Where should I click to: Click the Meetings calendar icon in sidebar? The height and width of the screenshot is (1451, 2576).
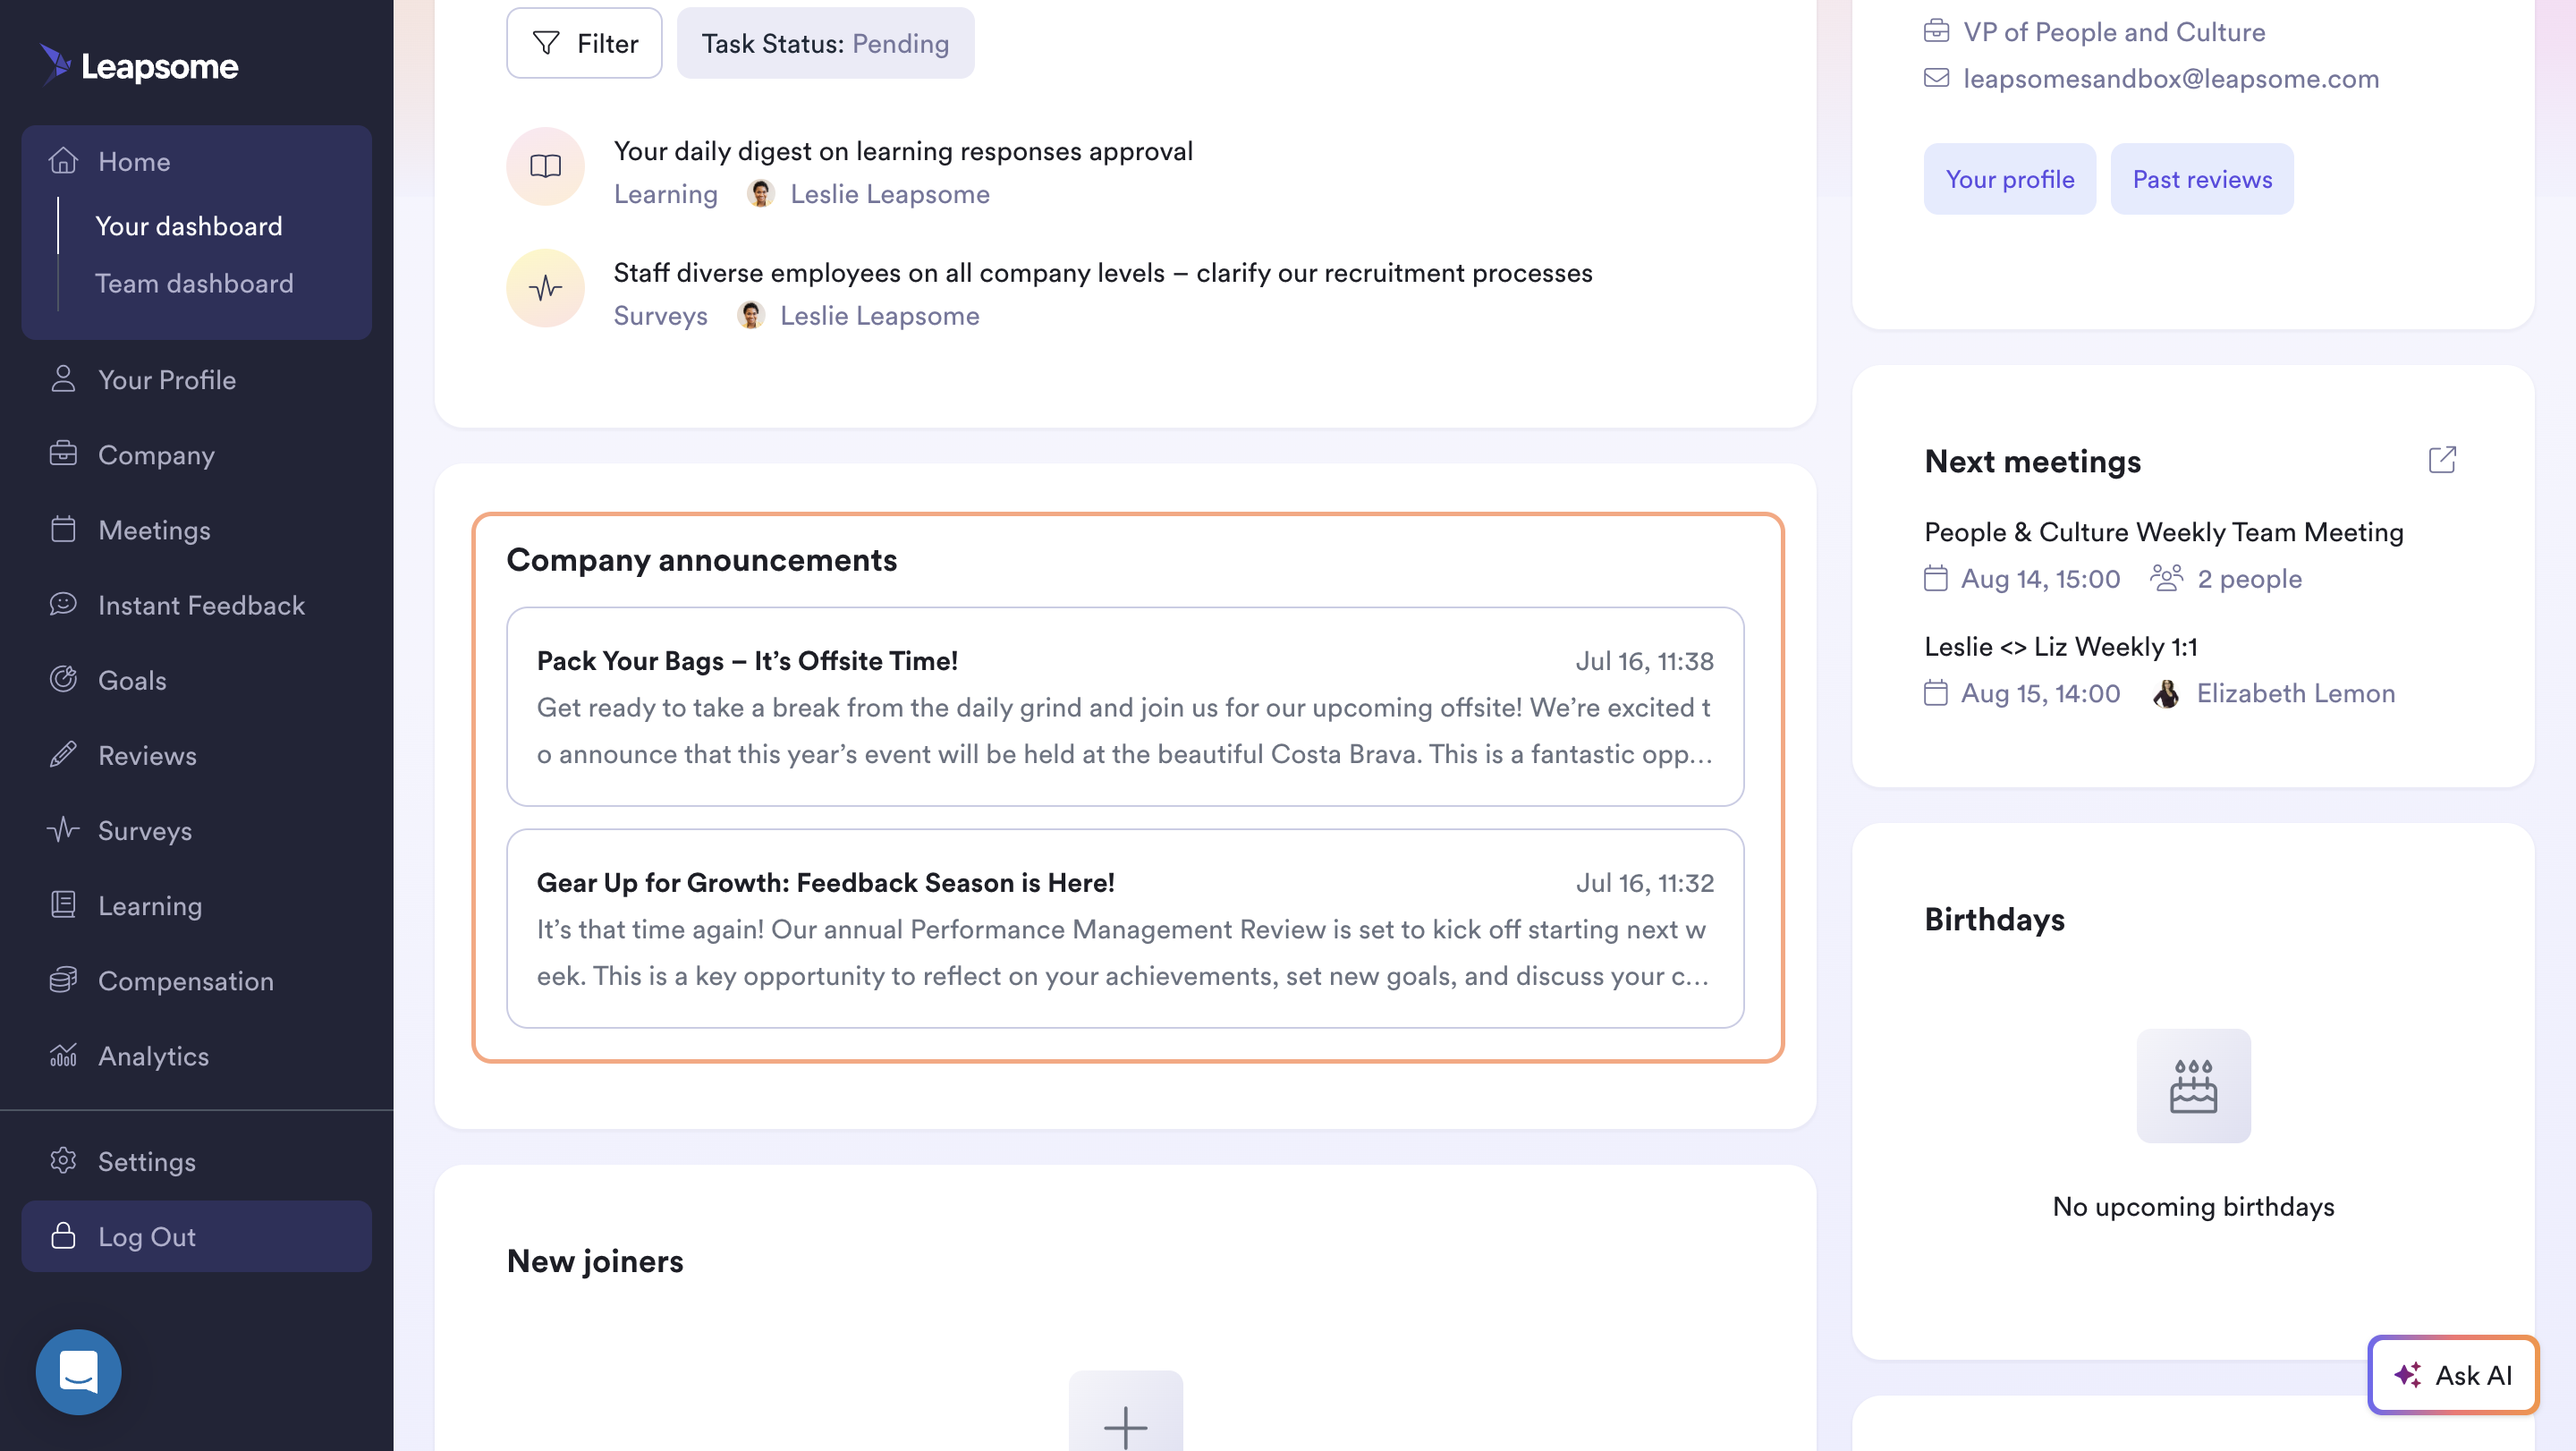(x=63, y=529)
